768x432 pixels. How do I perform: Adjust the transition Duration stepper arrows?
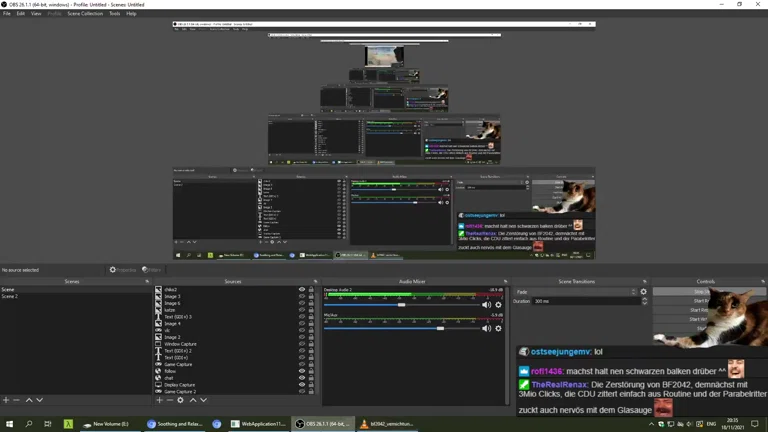[x=644, y=301]
